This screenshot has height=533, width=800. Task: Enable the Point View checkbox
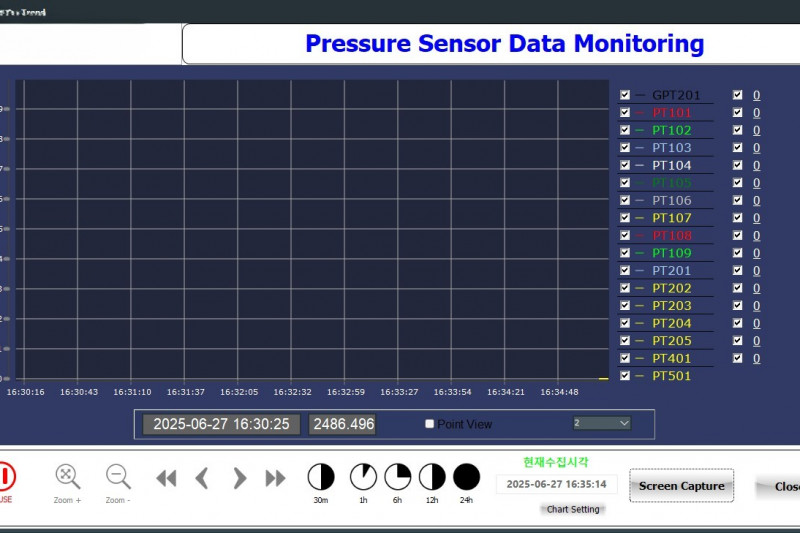pos(430,424)
